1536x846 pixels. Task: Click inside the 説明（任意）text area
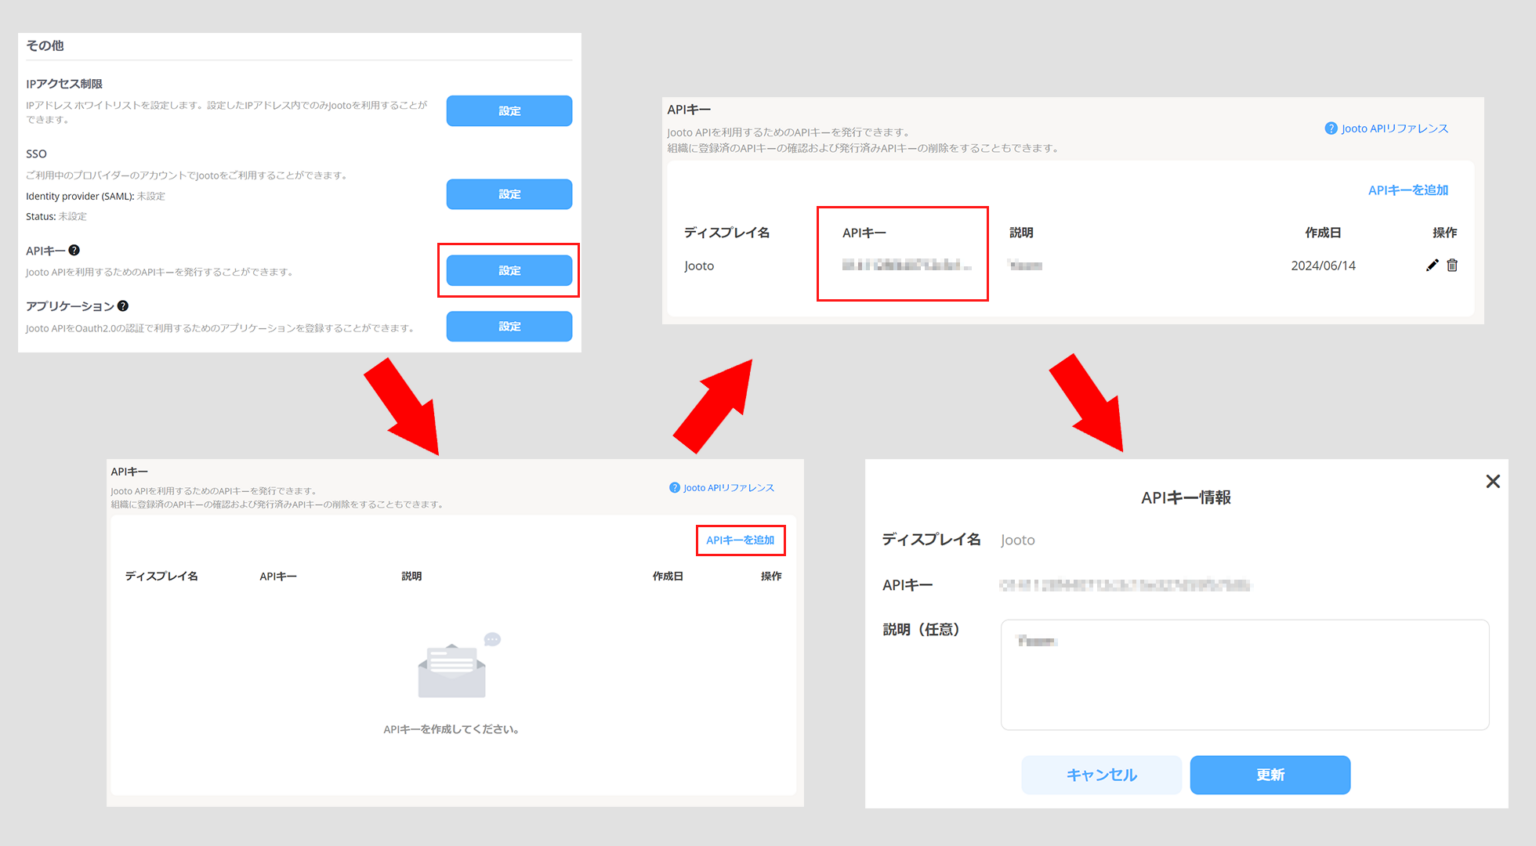coord(1244,675)
